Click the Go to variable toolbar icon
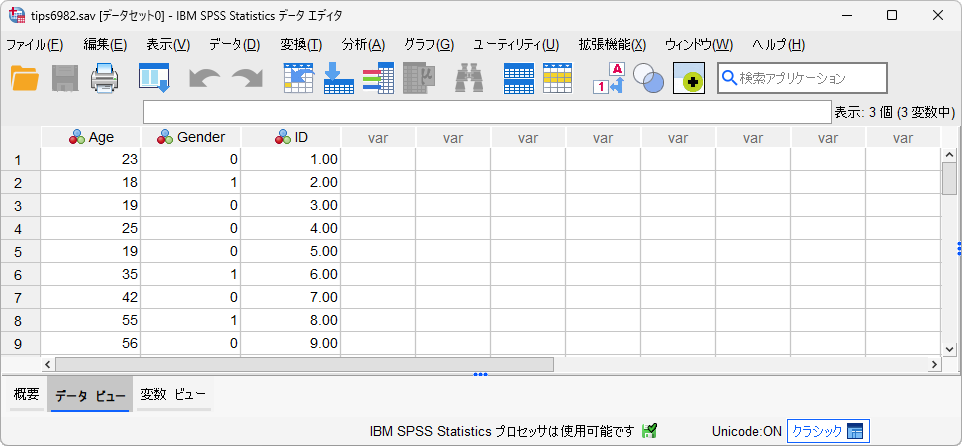This screenshot has width=962, height=446. pos(339,78)
